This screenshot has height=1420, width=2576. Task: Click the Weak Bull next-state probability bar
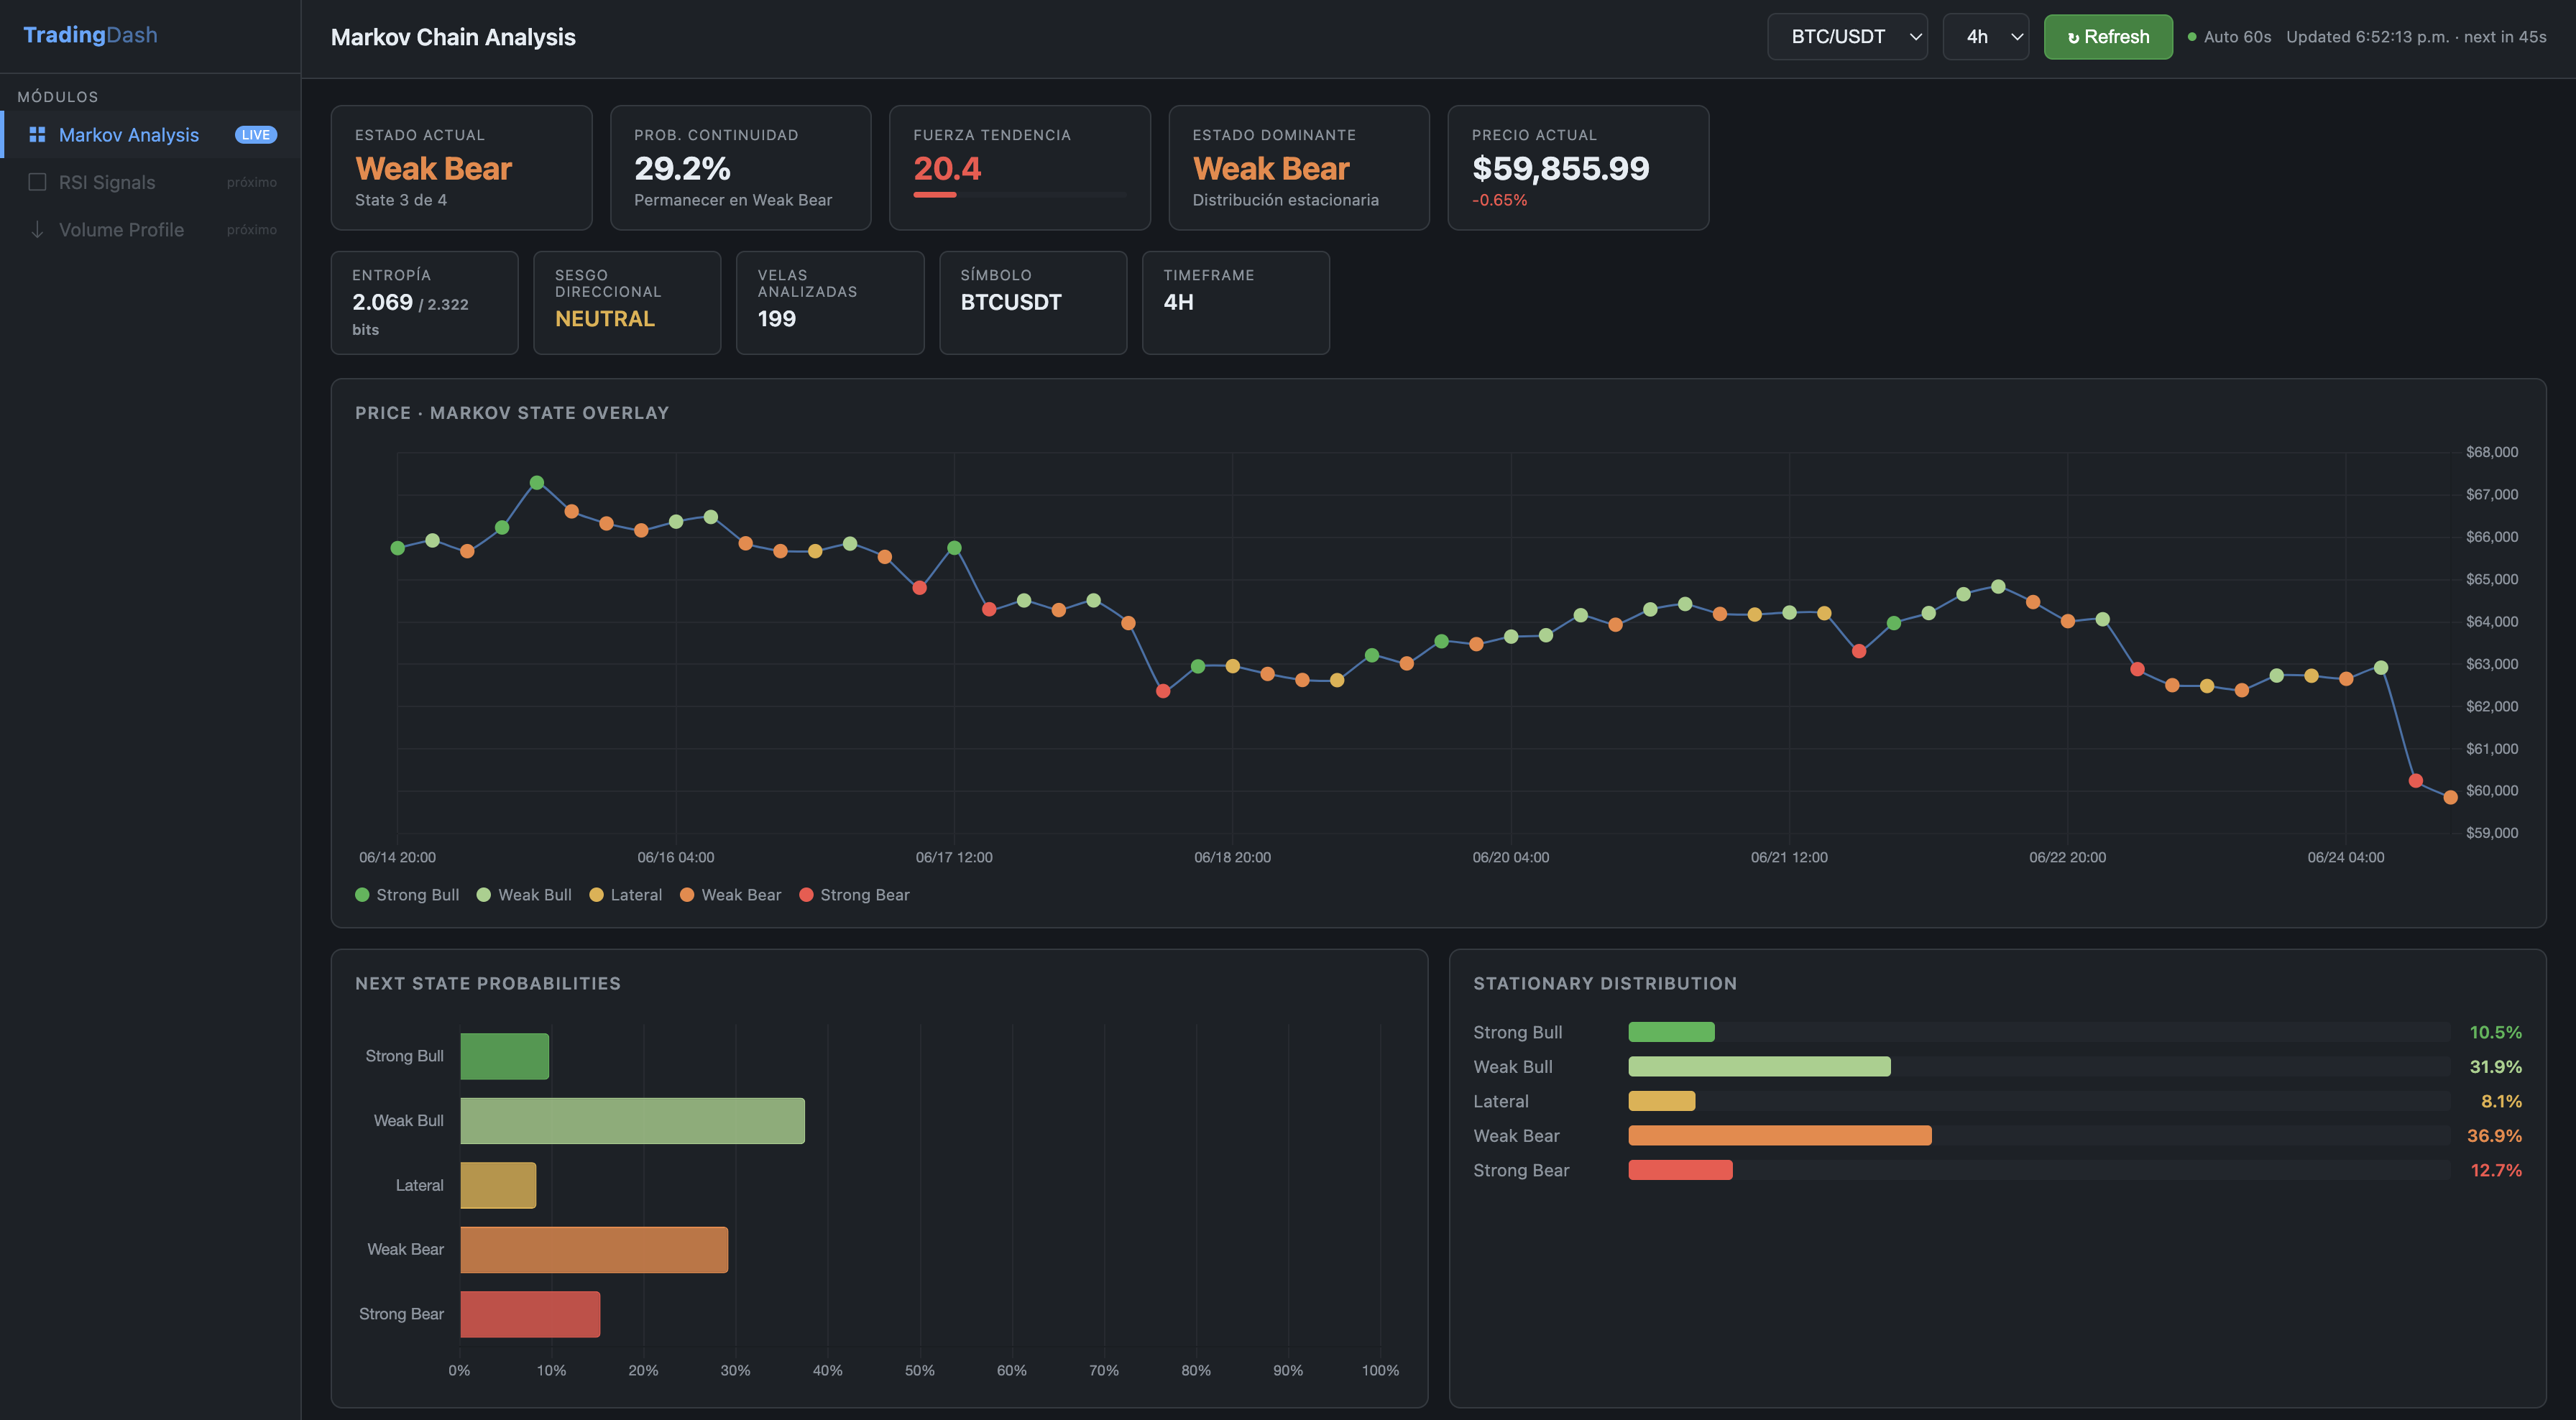click(632, 1121)
